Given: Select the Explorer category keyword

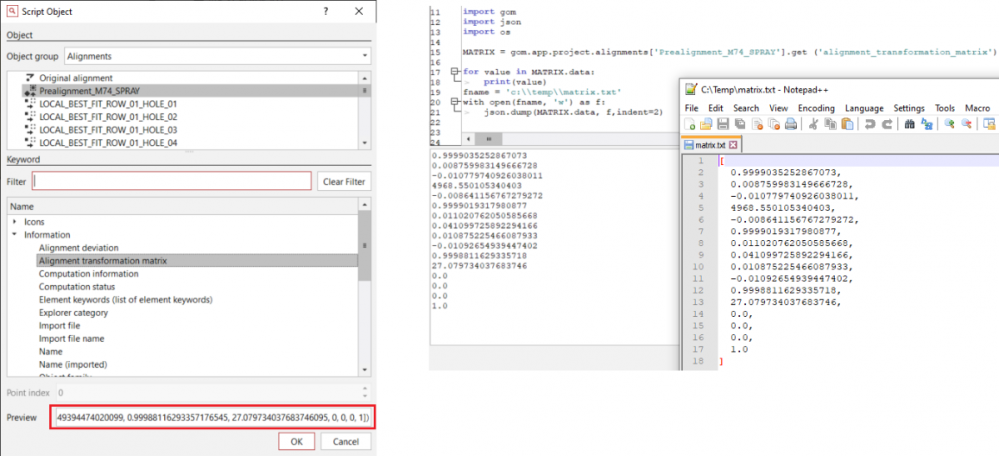Looking at the screenshot, I should coord(73,313).
